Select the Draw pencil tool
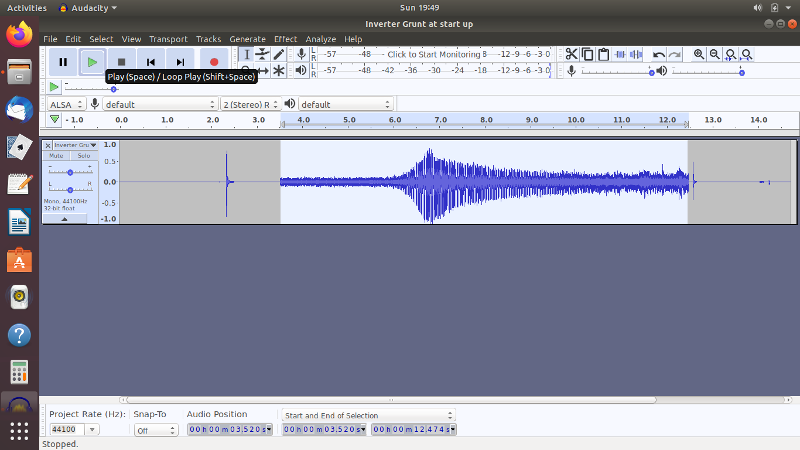800x450 pixels. coord(279,54)
